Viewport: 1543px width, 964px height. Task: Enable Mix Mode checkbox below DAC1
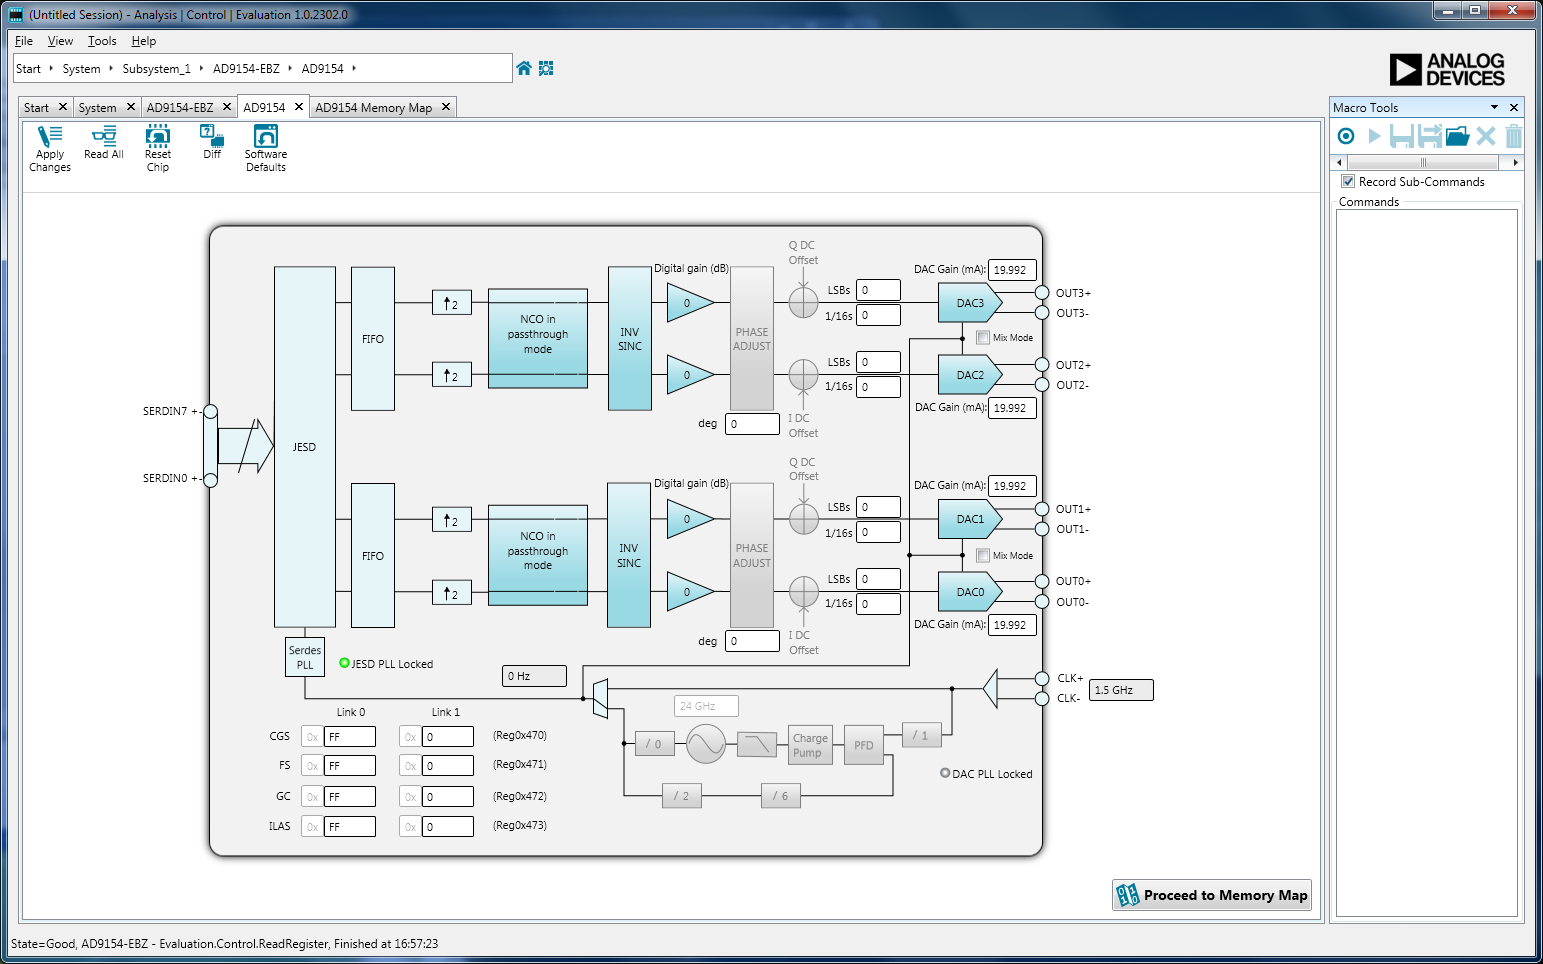coord(983,556)
